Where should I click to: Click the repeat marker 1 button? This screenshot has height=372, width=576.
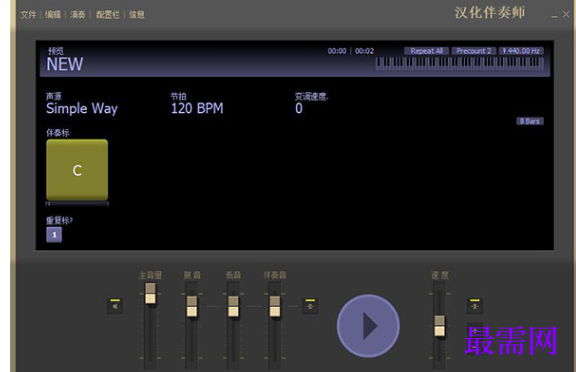pyautogui.click(x=54, y=235)
